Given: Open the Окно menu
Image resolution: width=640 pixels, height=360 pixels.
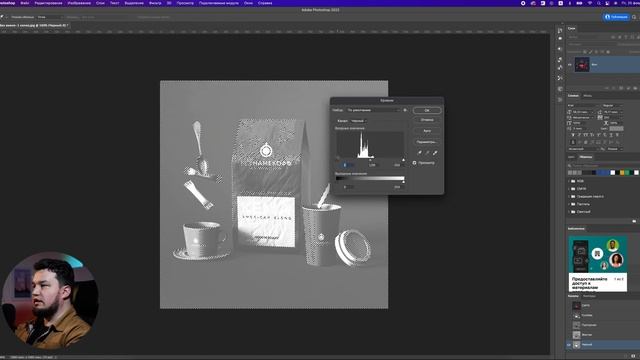Looking at the screenshot, I should (248, 3).
